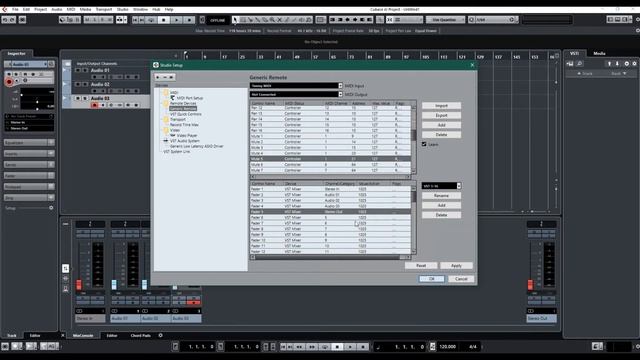Image resolution: width=640 pixels, height=360 pixels.
Task: Click the tempo value 120.000
Action: 447,347
